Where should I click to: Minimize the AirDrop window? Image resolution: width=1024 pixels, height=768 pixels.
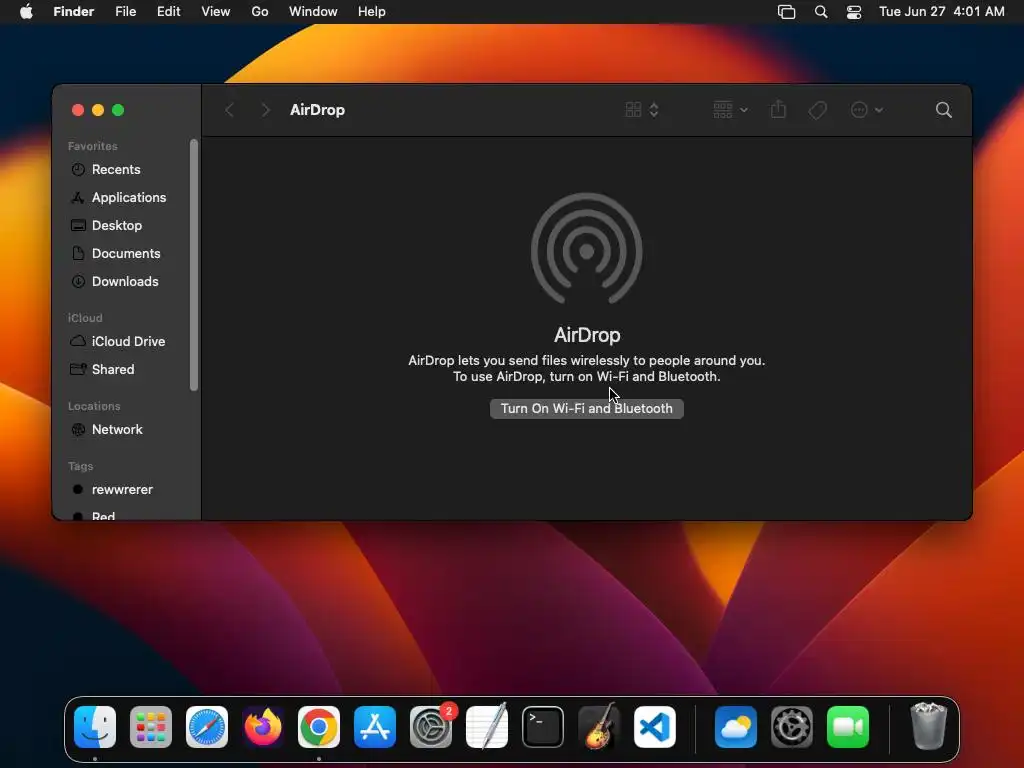pos(98,110)
